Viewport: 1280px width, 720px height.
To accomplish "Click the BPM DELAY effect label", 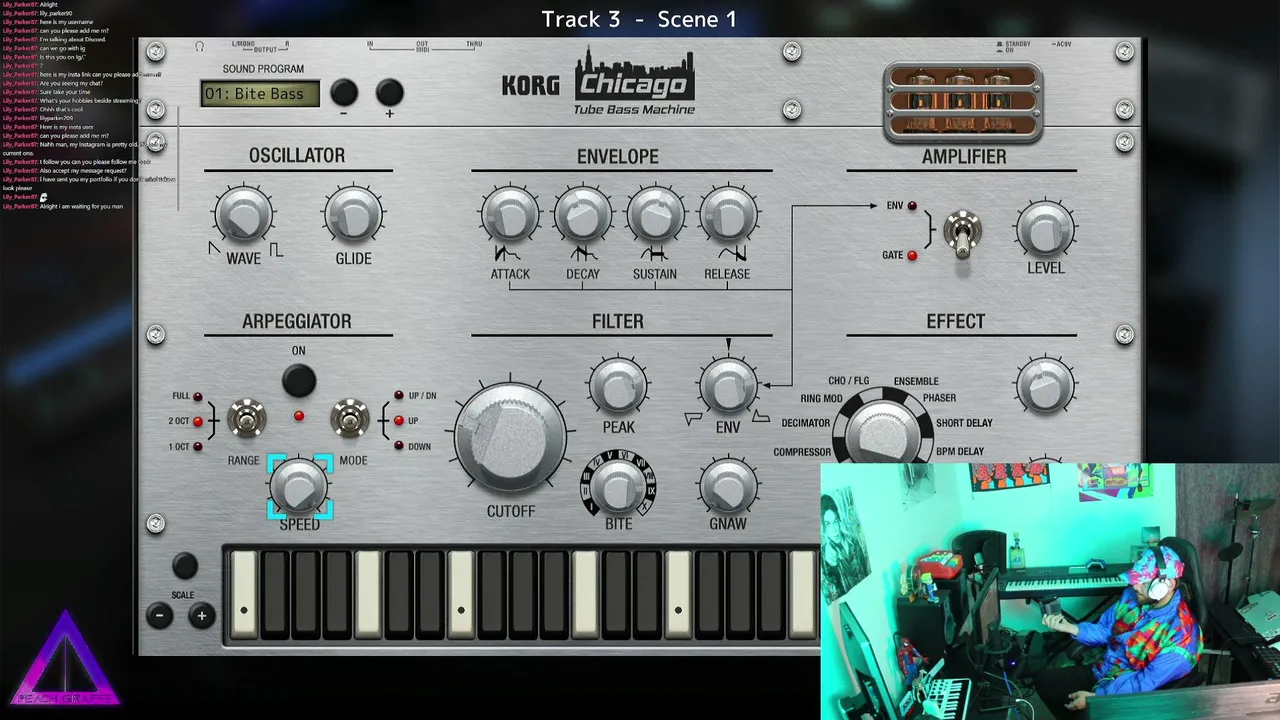I will pos(960,451).
